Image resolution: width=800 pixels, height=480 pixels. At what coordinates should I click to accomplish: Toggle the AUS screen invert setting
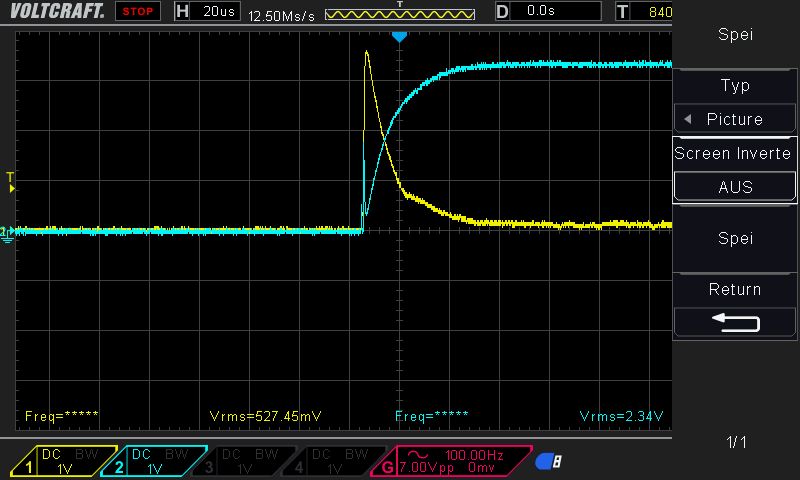pos(735,187)
